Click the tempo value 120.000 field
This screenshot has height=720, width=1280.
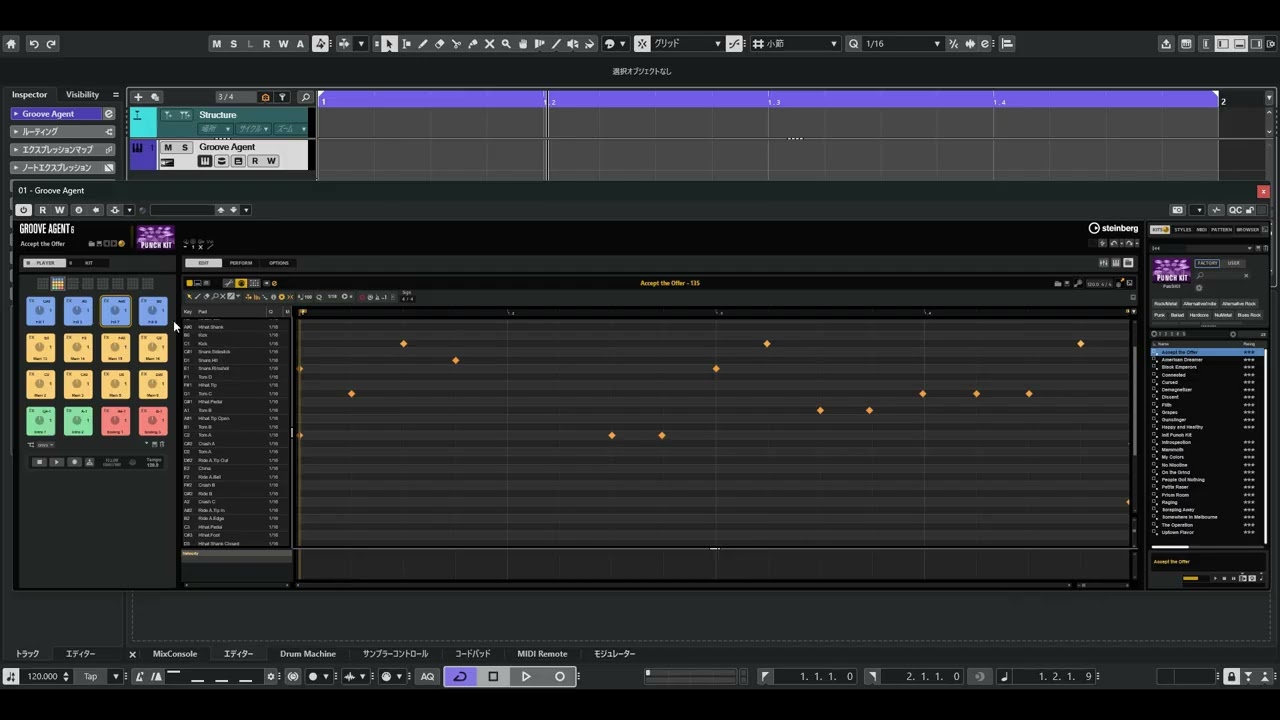(42, 677)
